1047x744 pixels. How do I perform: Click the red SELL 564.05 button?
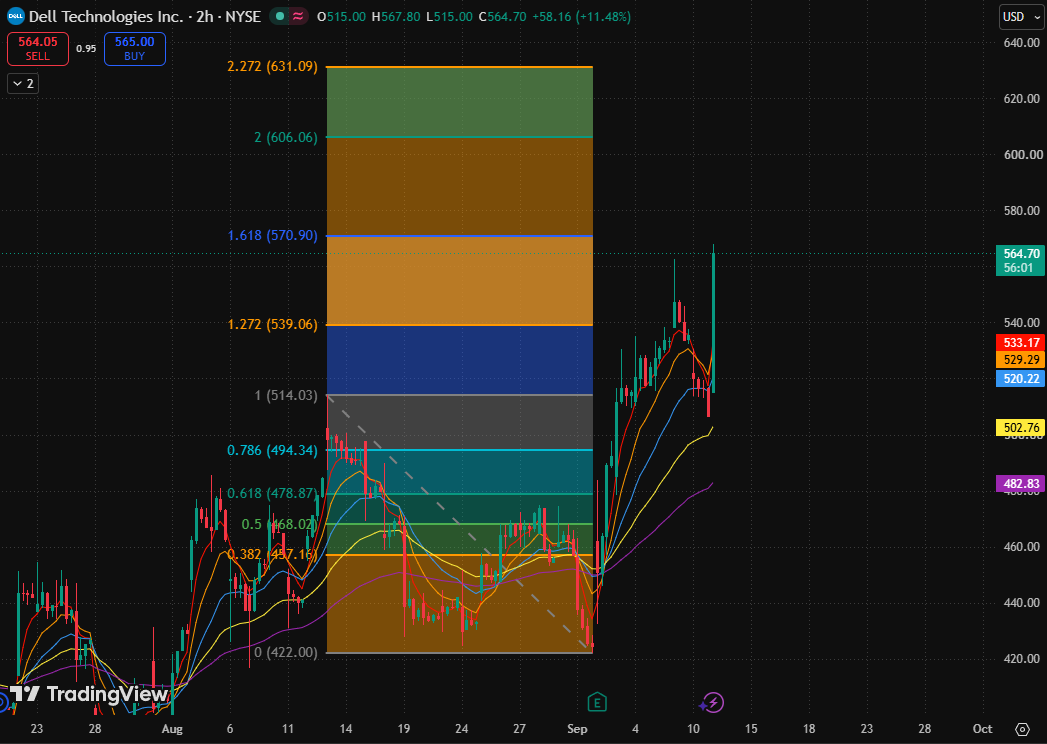pyautogui.click(x=38, y=49)
